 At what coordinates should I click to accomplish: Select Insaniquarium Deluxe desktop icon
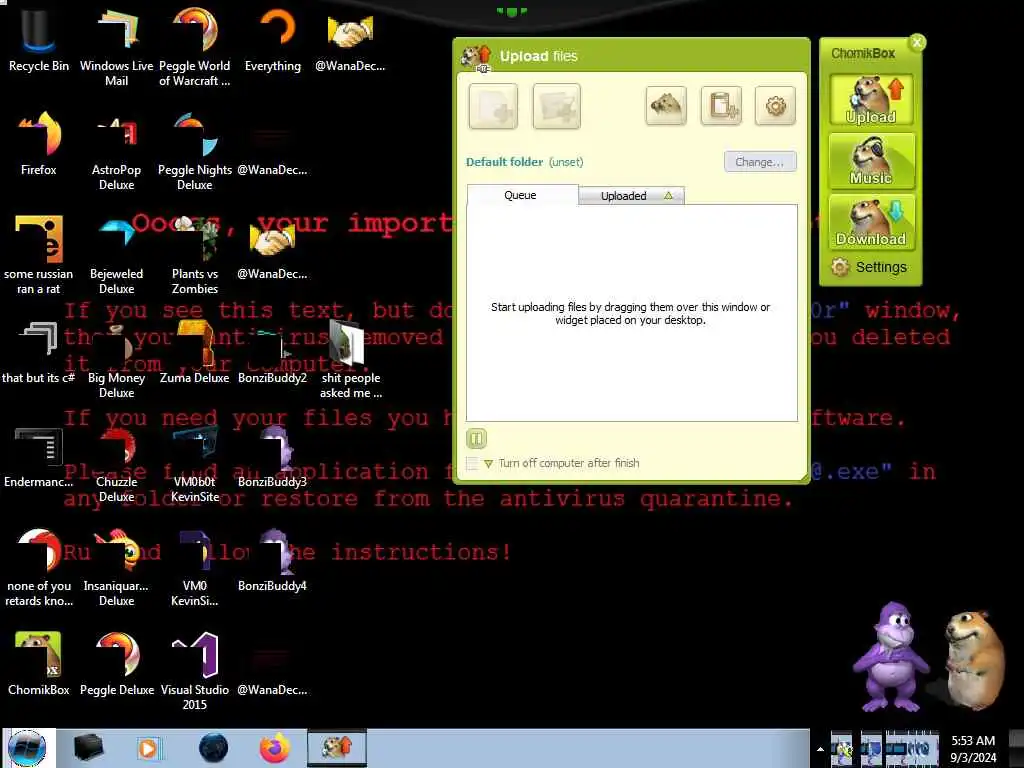coord(116,568)
